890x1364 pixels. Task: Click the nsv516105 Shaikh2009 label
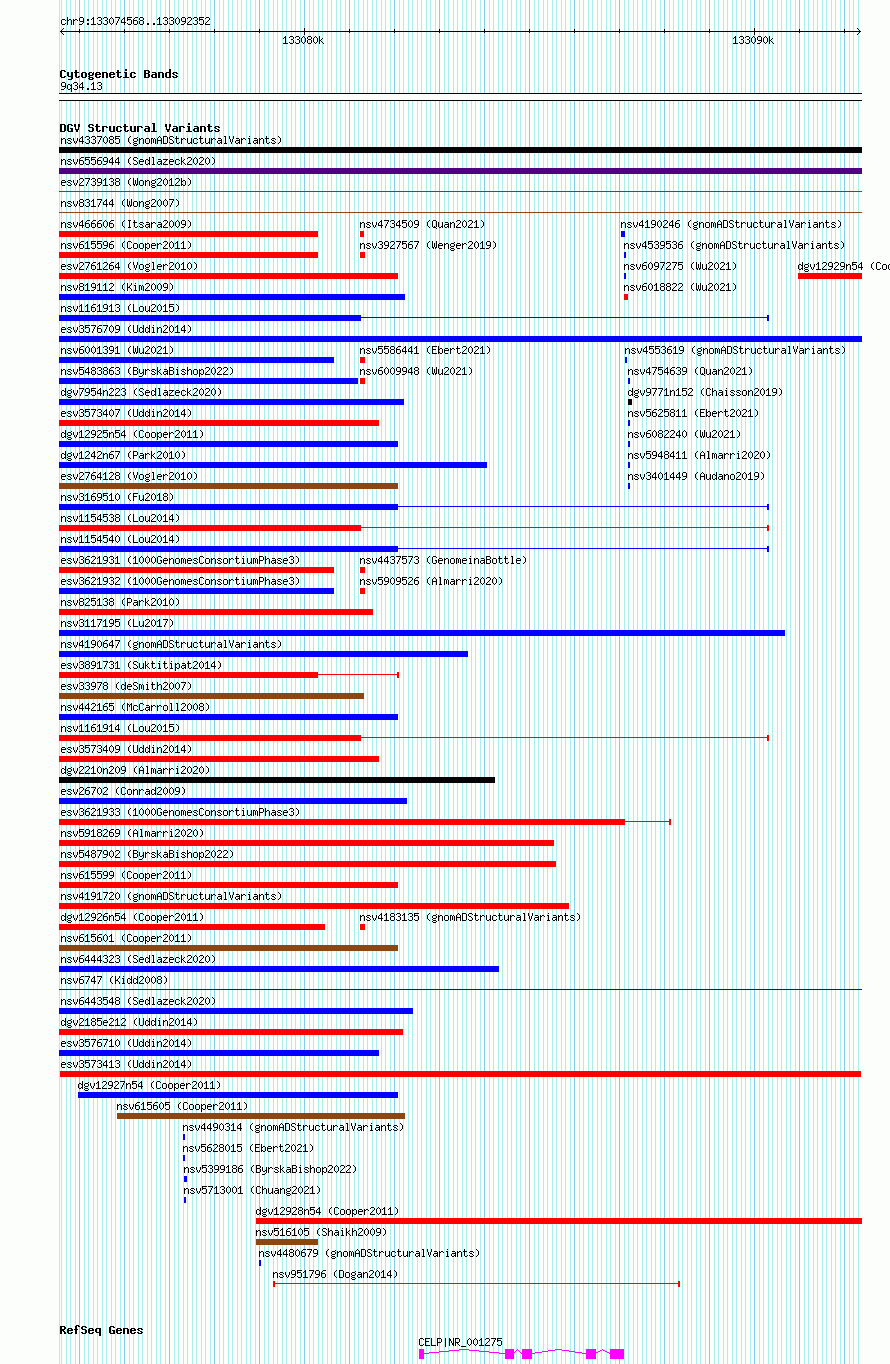[x=321, y=1232]
